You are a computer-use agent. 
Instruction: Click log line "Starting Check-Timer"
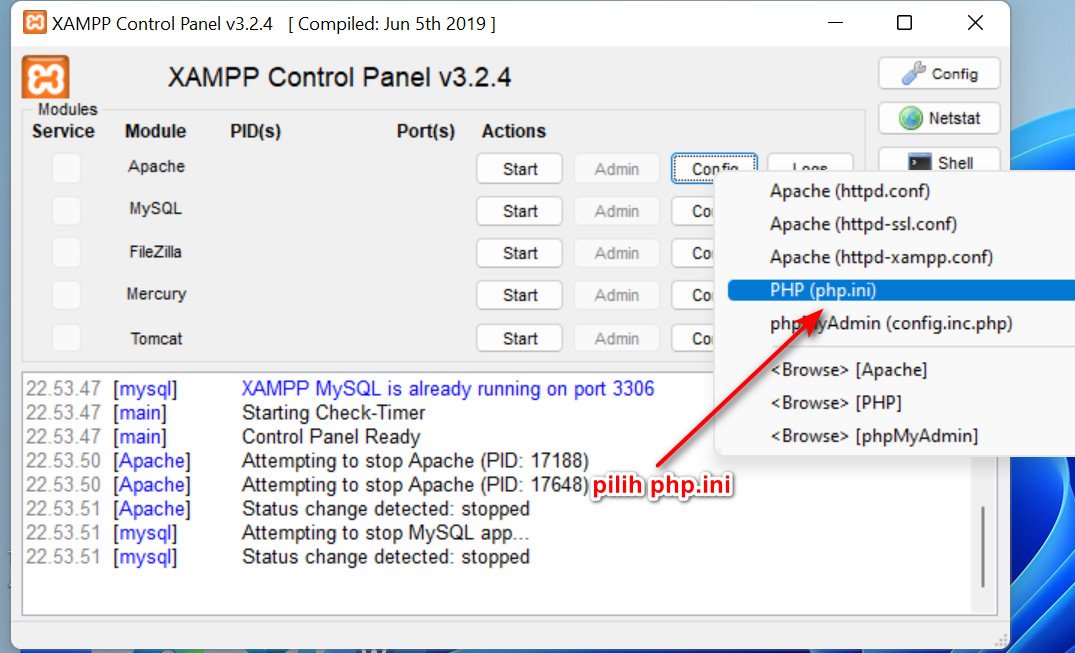pyautogui.click(x=333, y=413)
